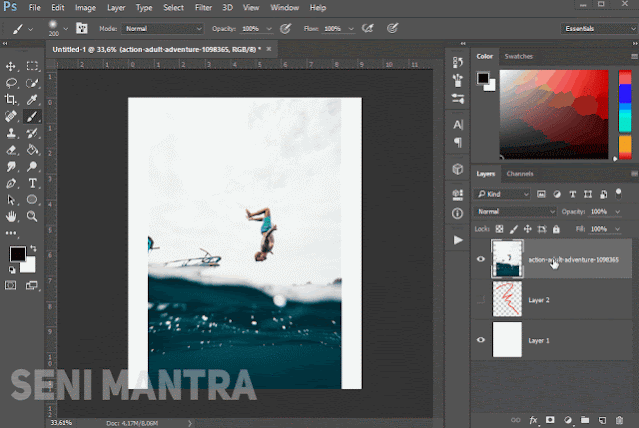Toggle pressure for brush size
Viewport: 639px width, 428px height.
(392, 28)
